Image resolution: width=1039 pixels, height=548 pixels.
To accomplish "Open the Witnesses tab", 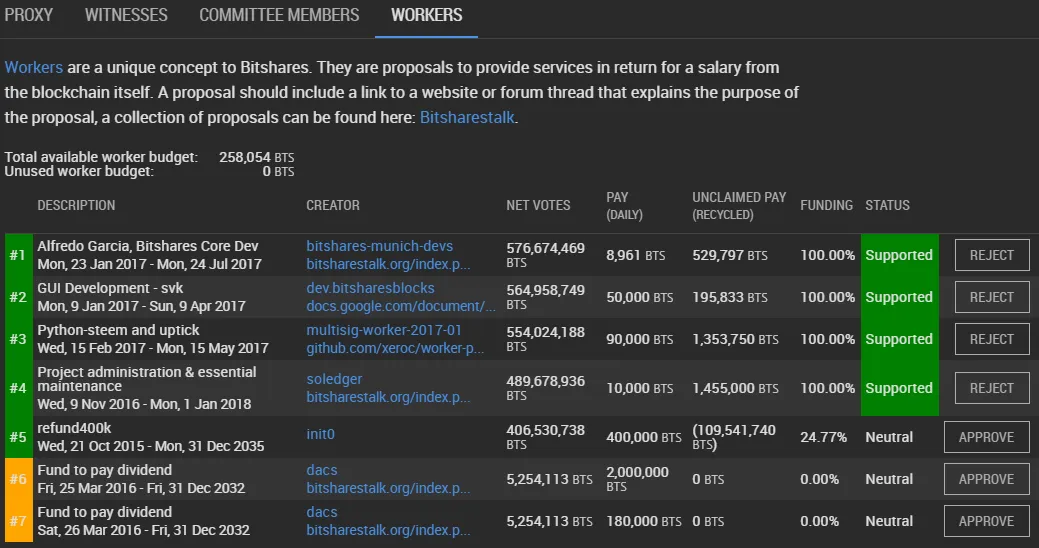I will click(126, 15).
